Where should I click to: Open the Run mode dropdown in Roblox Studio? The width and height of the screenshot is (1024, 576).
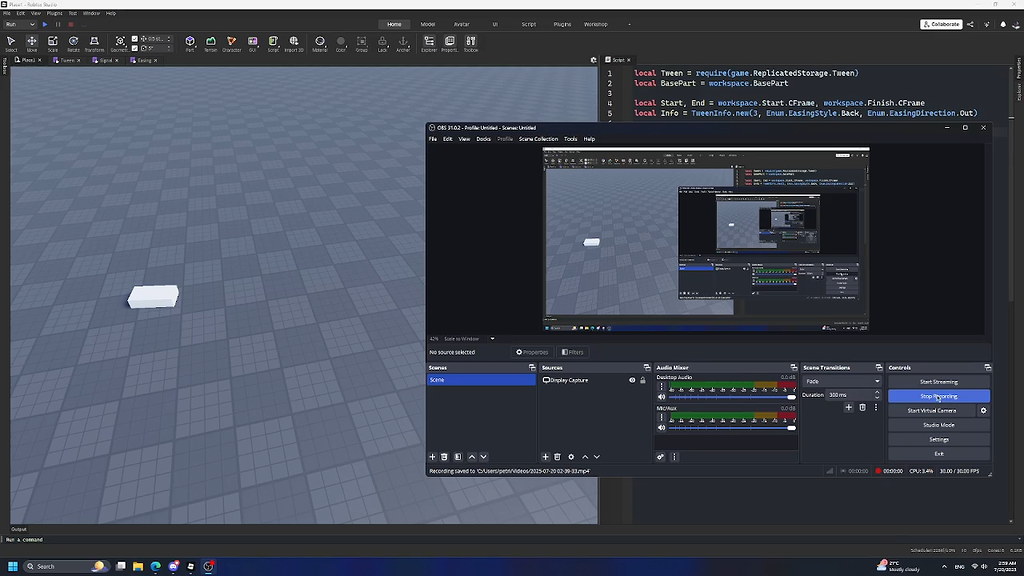[20, 23]
